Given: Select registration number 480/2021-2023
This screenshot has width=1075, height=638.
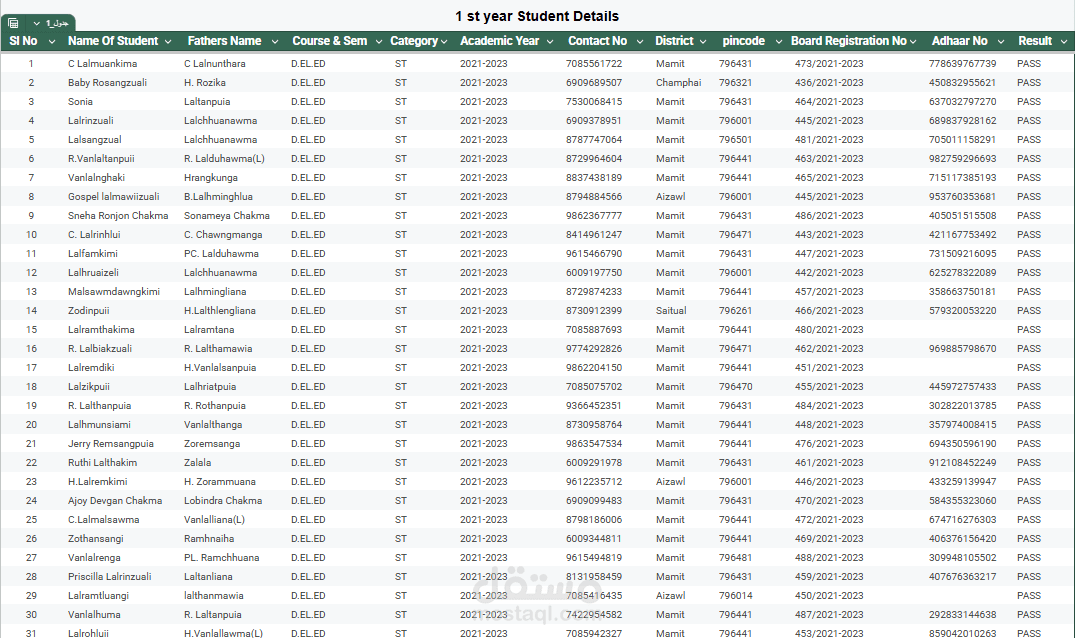Looking at the screenshot, I should click(x=829, y=330).
